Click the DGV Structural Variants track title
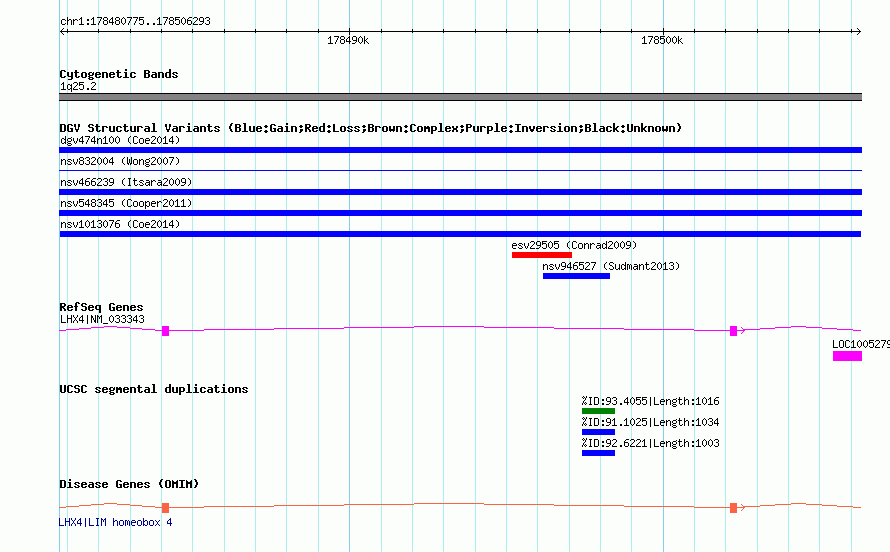Screen dimensions: 890x552 coord(370,128)
